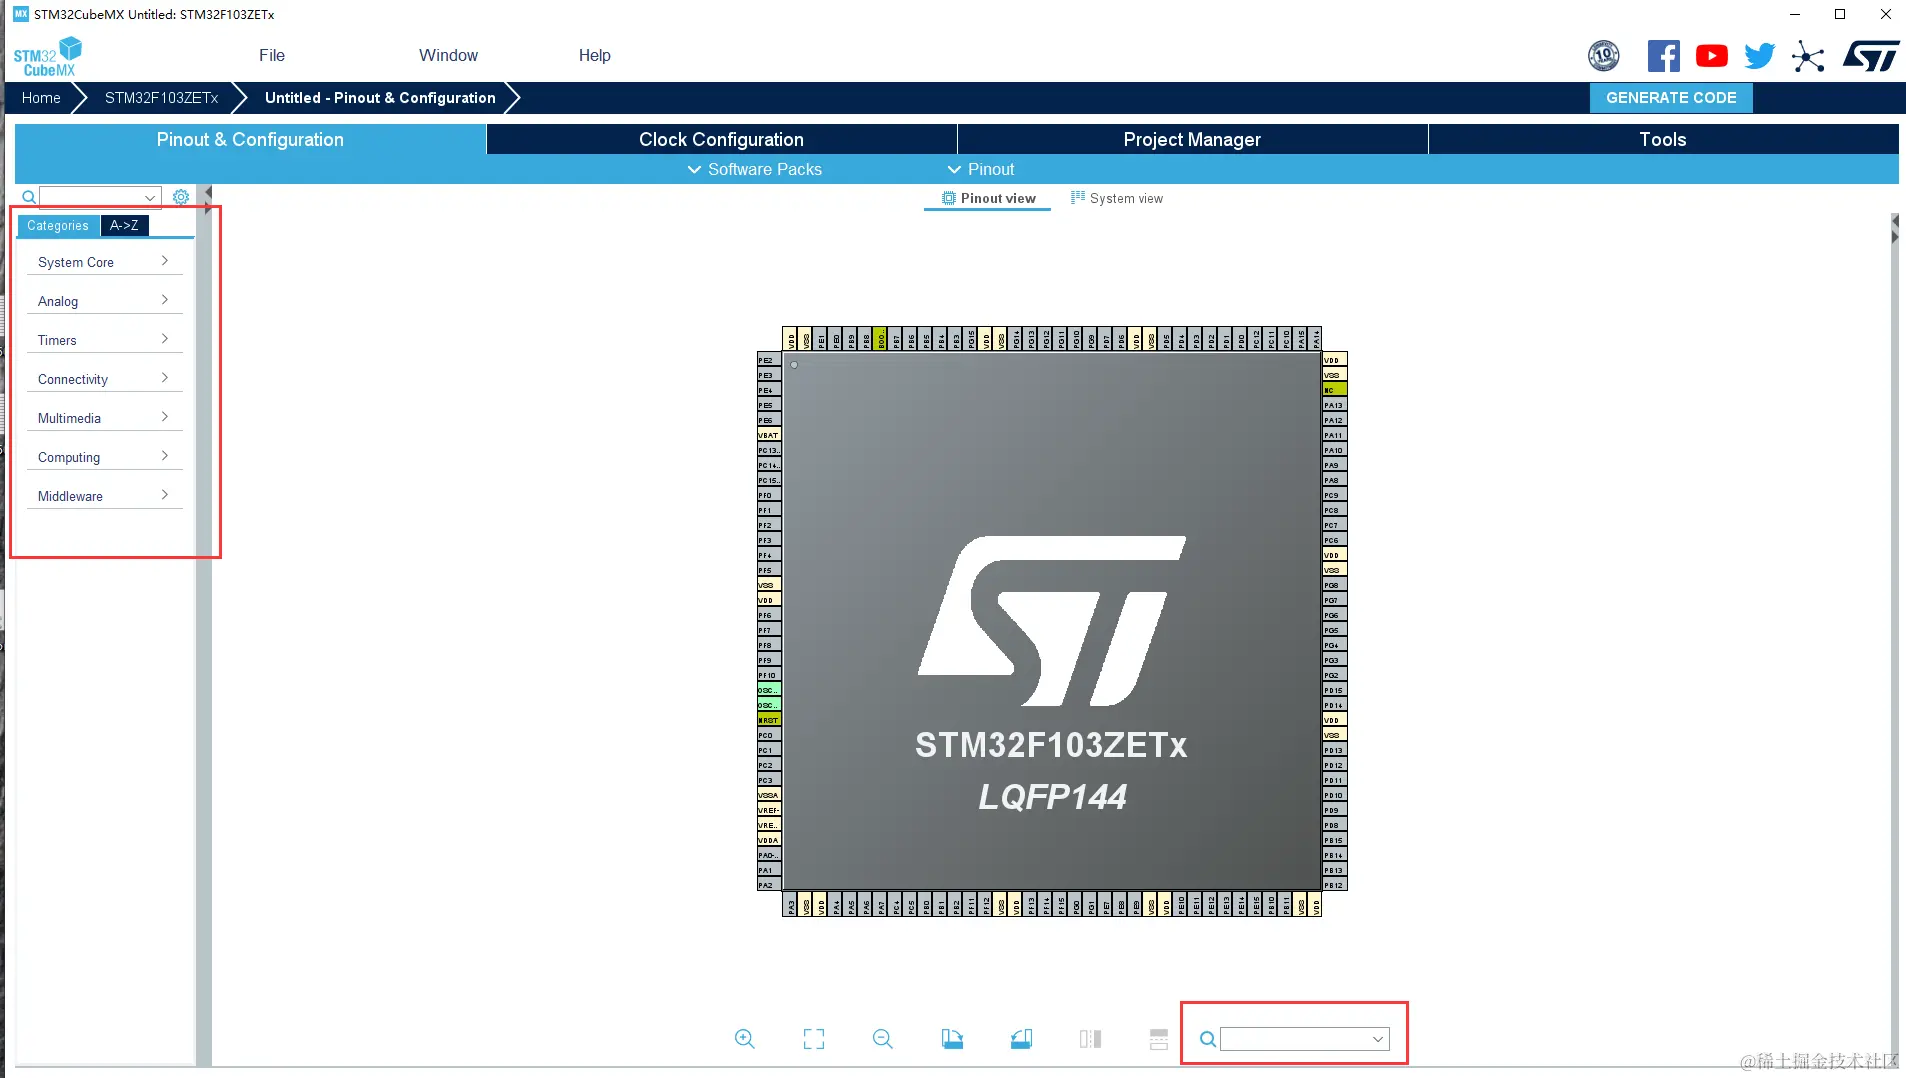Select pin PA1 on the chip
The height and width of the screenshot is (1078, 1906).
coord(769,870)
